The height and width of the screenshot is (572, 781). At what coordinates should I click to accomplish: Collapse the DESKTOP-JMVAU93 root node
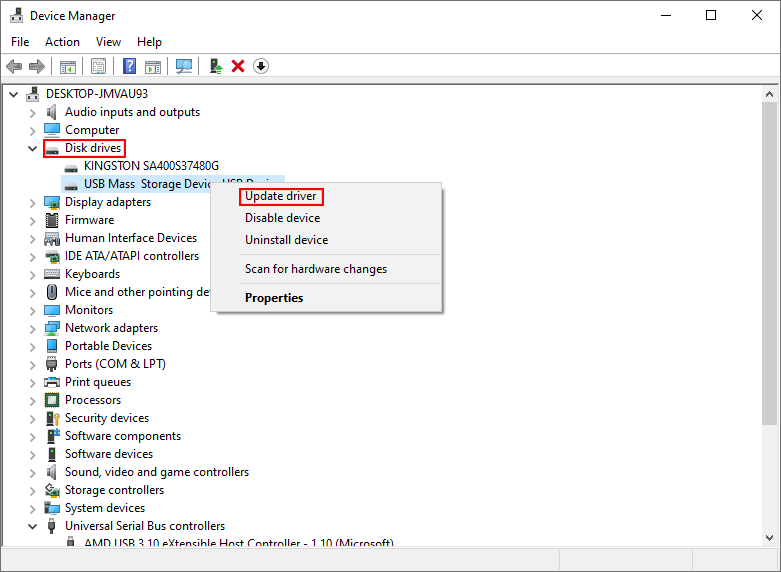(x=13, y=94)
